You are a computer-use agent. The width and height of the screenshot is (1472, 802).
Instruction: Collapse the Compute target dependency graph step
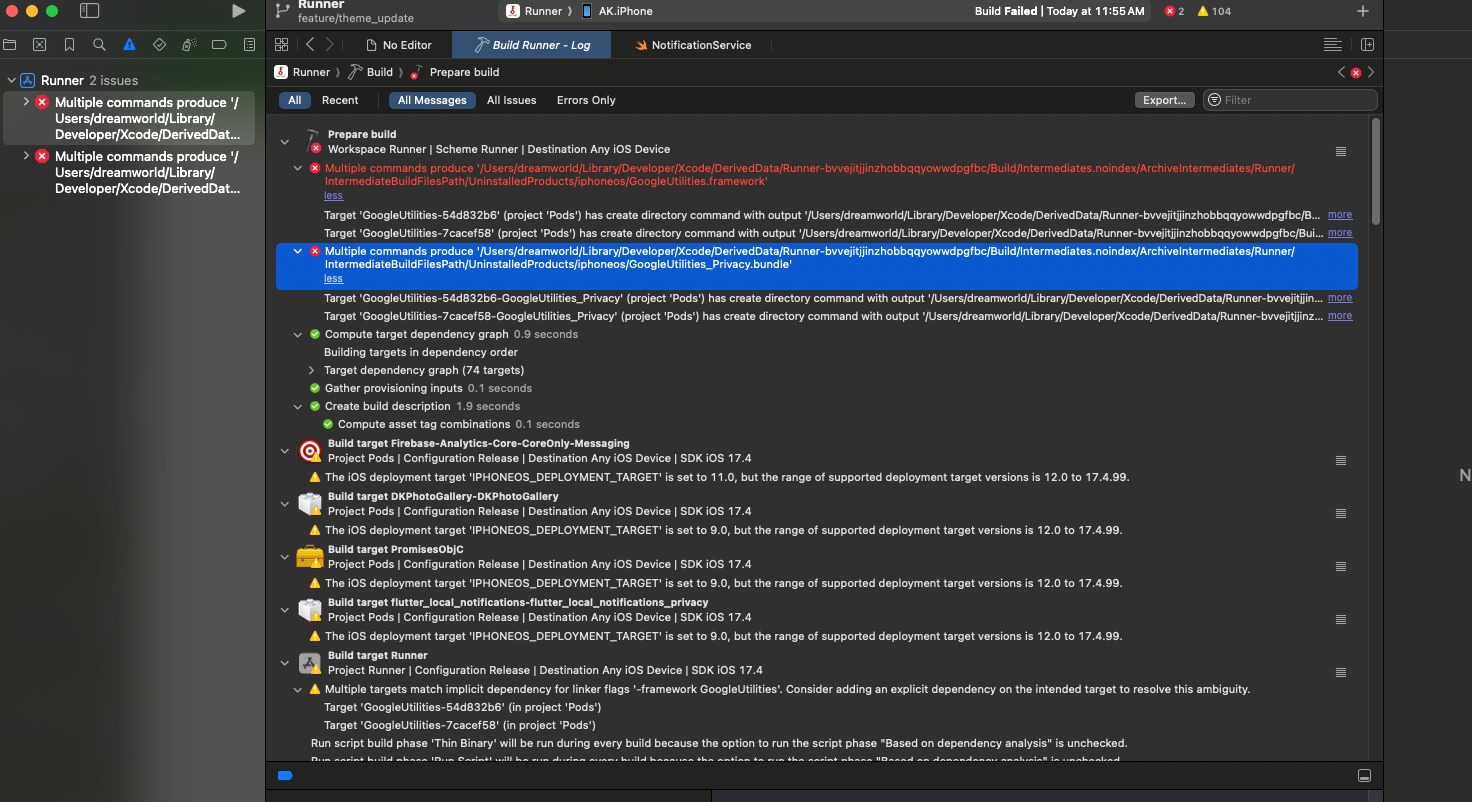(298, 335)
